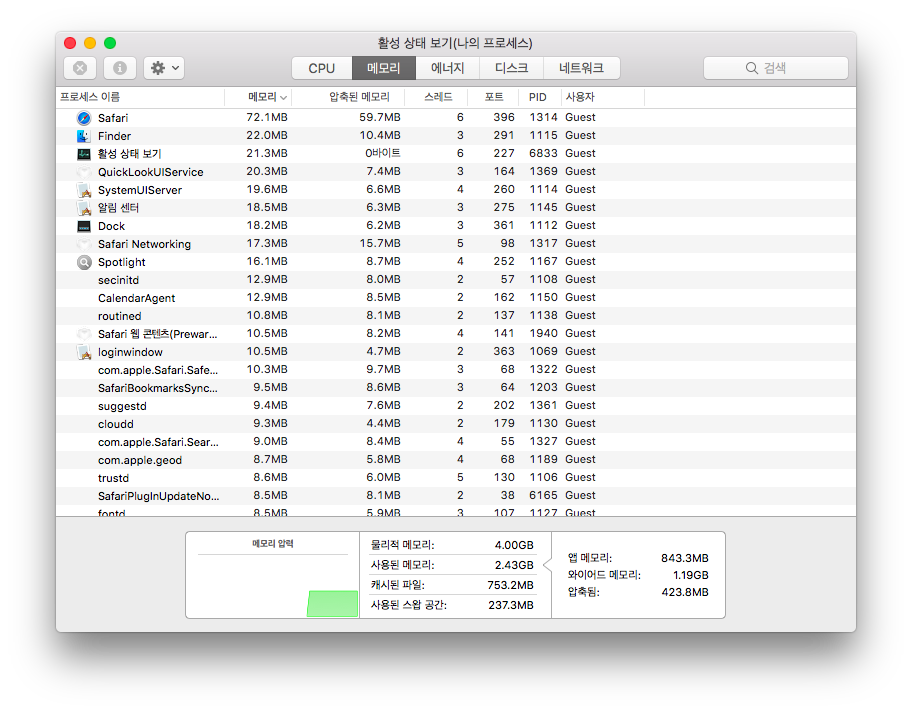The width and height of the screenshot is (912, 712).
Task: Open the process info inspector icon
Action: point(120,68)
